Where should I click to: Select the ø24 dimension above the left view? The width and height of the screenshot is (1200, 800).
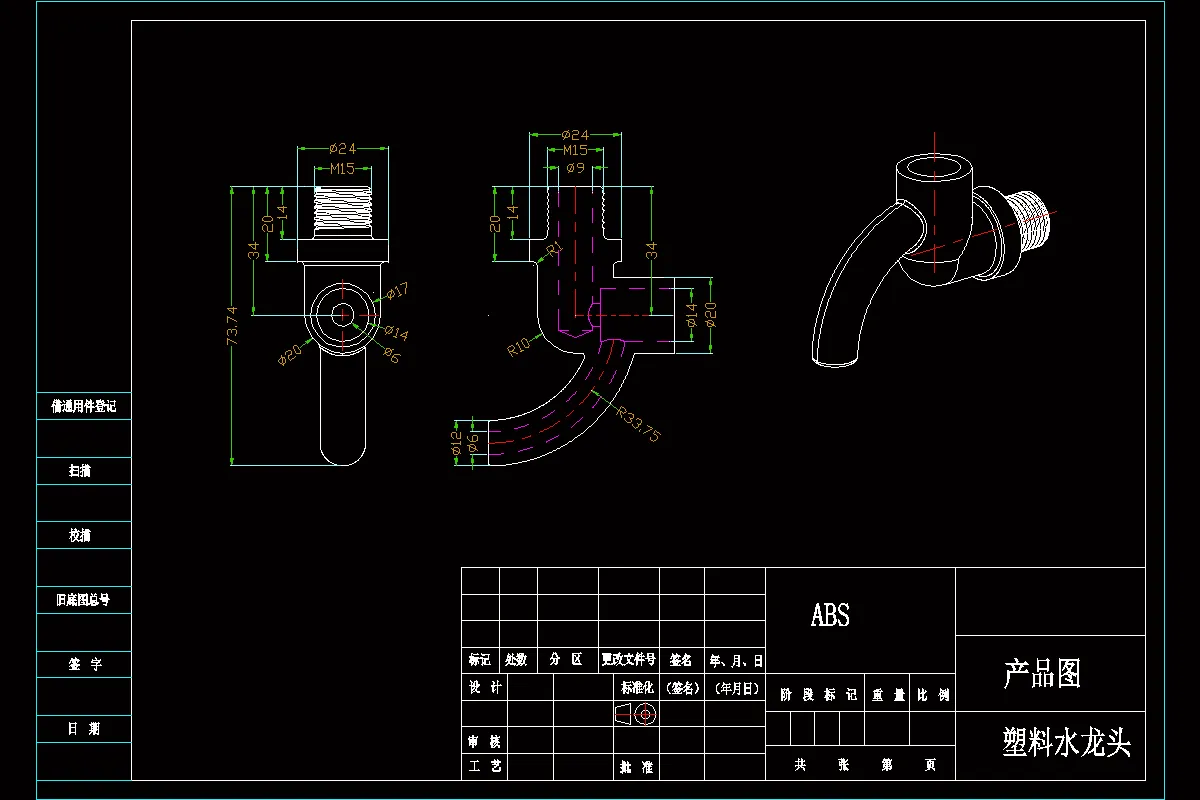tap(343, 148)
